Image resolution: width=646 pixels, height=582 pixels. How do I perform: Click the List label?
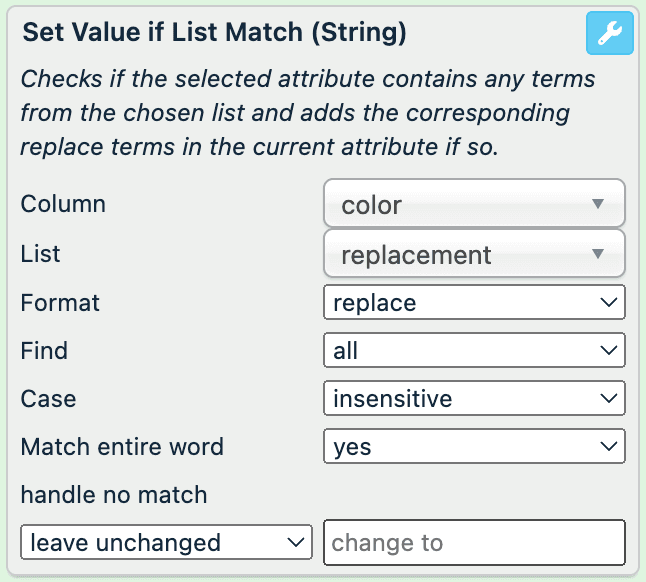pyautogui.click(x=41, y=254)
